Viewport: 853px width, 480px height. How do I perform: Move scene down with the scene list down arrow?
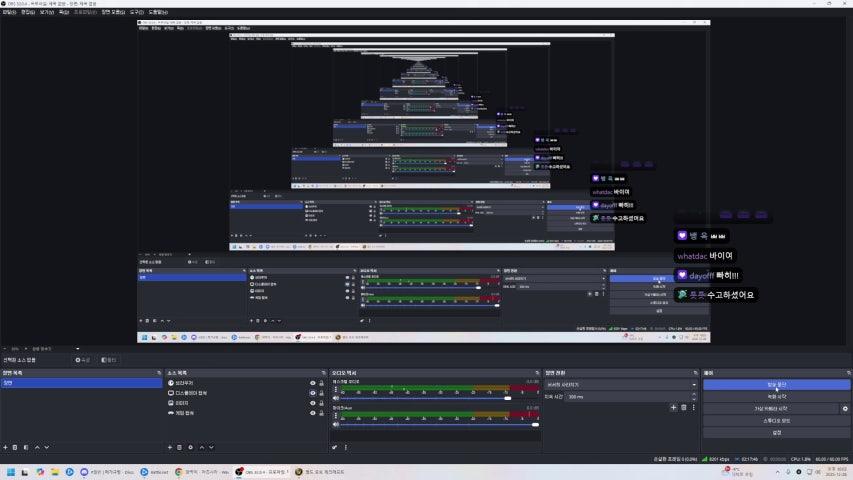(x=47, y=447)
